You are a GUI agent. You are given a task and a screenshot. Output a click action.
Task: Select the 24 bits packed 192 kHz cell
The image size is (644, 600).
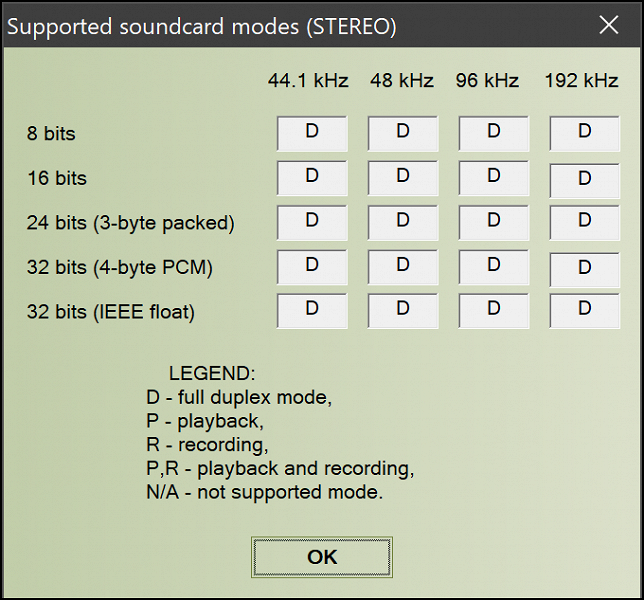tap(585, 222)
